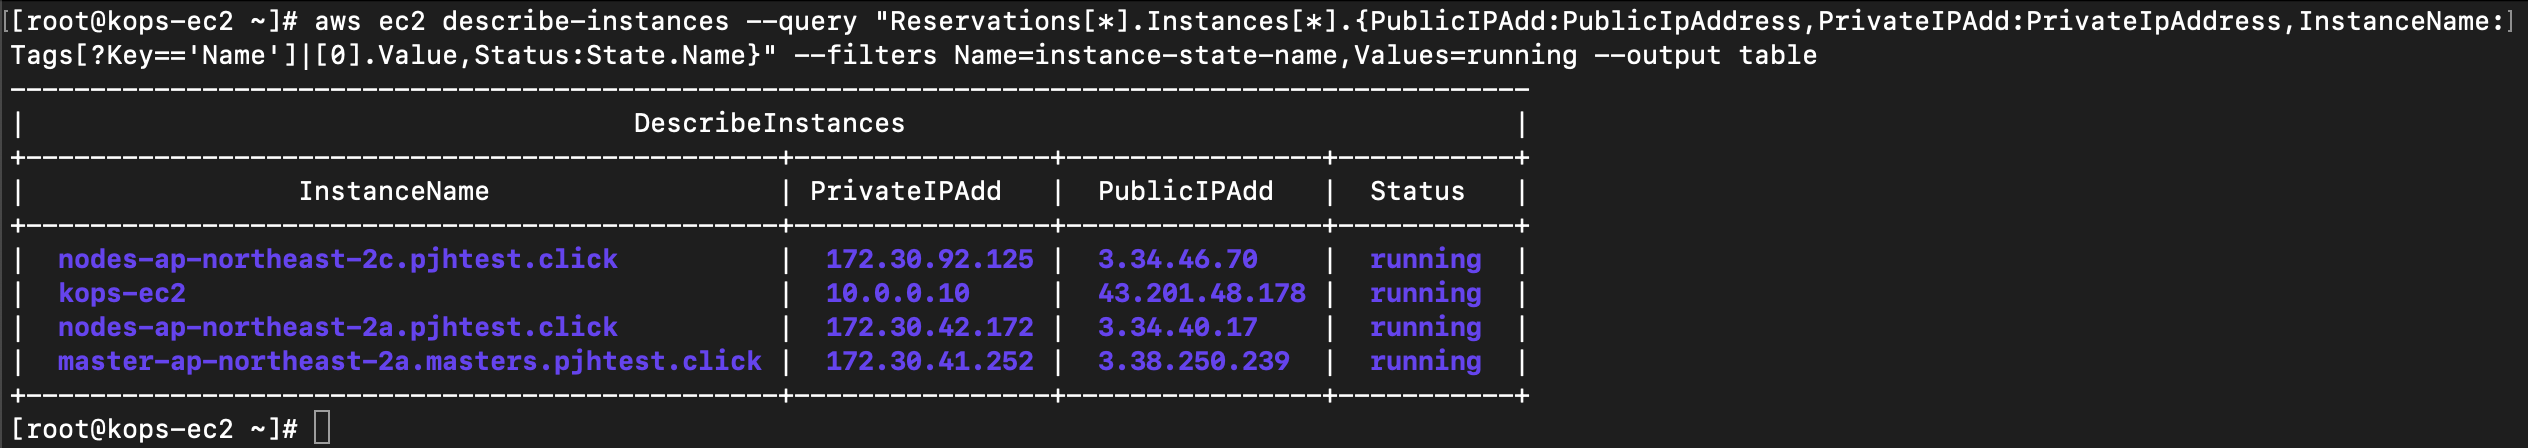Click 'describe-instances' in the command line
The image size is (2528, 448).
[x=586, y=21]
